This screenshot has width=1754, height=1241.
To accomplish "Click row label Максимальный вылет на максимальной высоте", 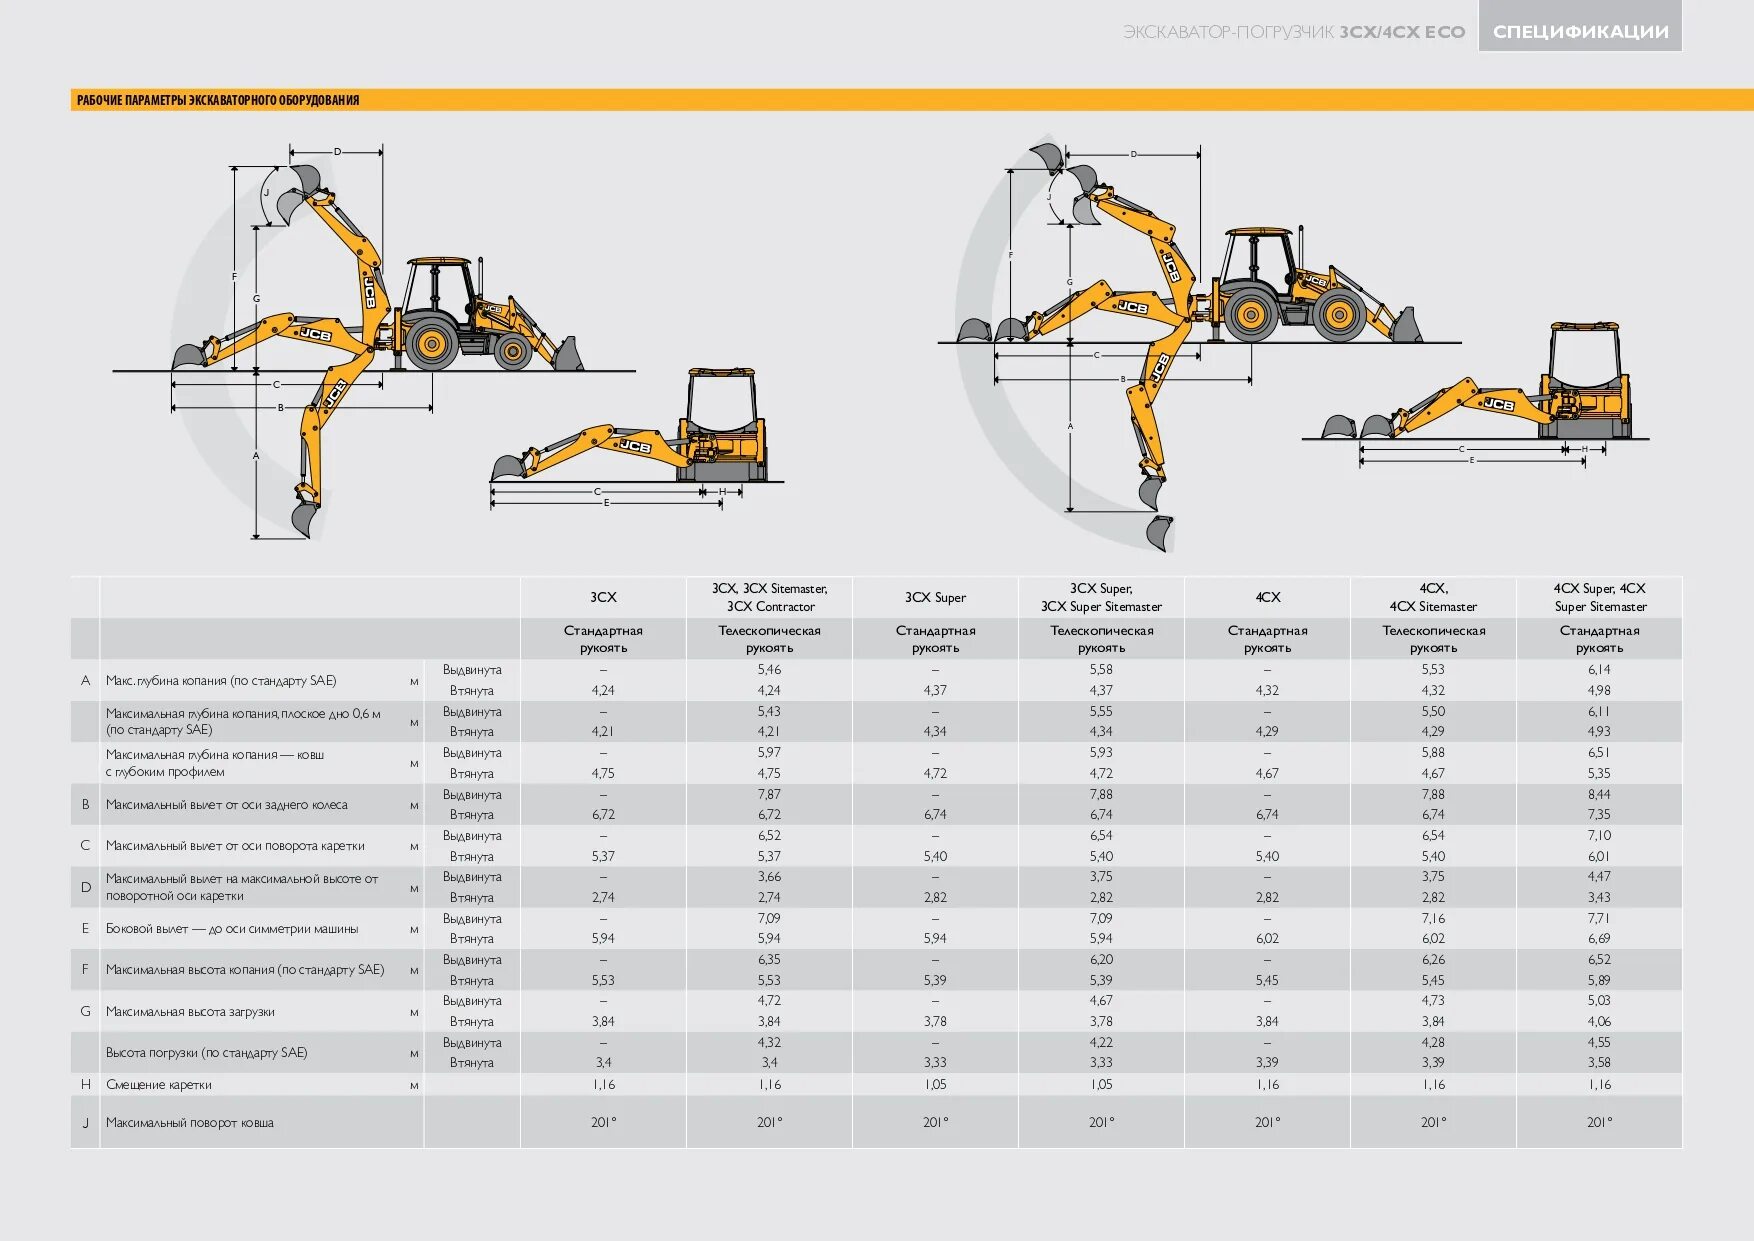I will (242, 887).
